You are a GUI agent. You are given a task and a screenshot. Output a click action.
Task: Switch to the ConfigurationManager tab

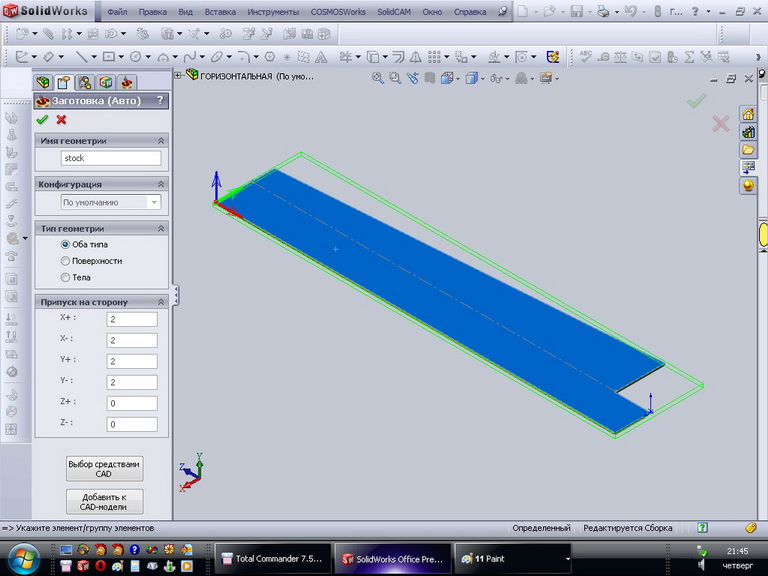85,82
